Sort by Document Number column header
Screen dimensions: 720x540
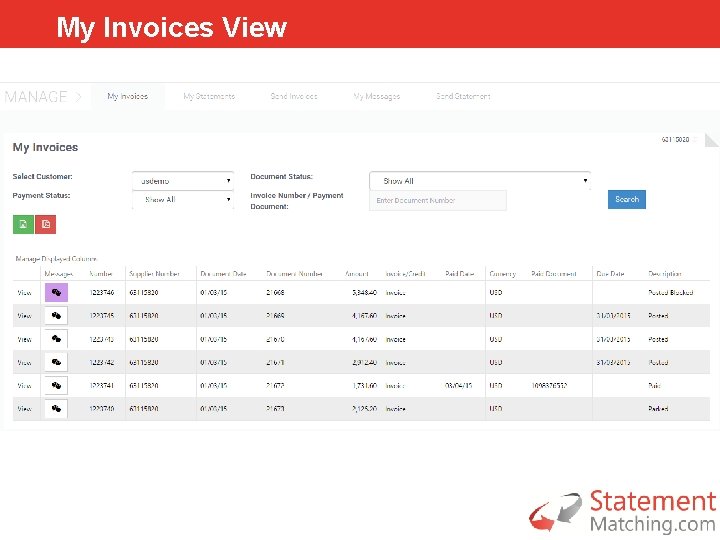click(x=294, y=274)
